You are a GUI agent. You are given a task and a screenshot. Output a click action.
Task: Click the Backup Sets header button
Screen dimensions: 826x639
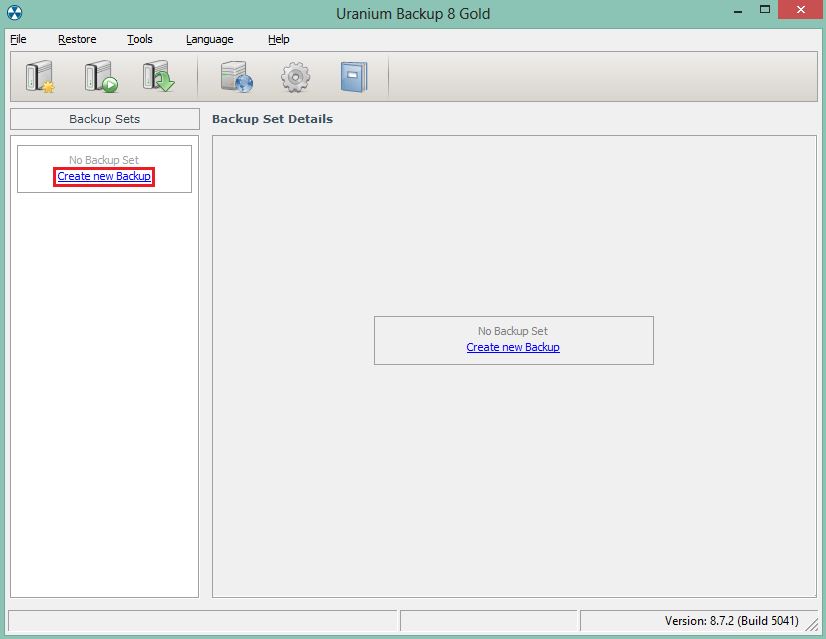click(105, 119)
